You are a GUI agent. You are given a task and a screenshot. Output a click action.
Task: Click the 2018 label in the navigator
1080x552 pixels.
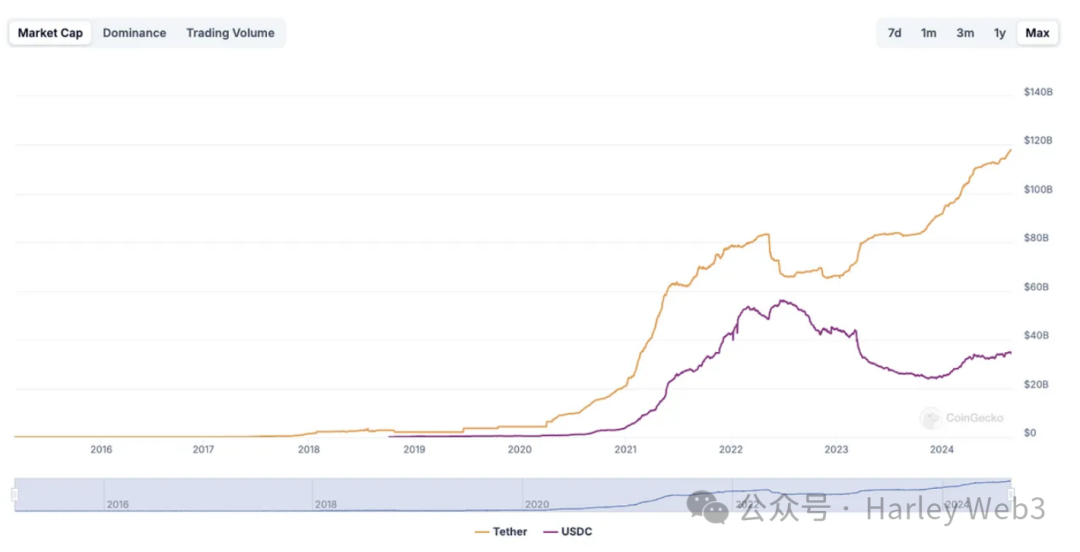click(x=327, y=504)
